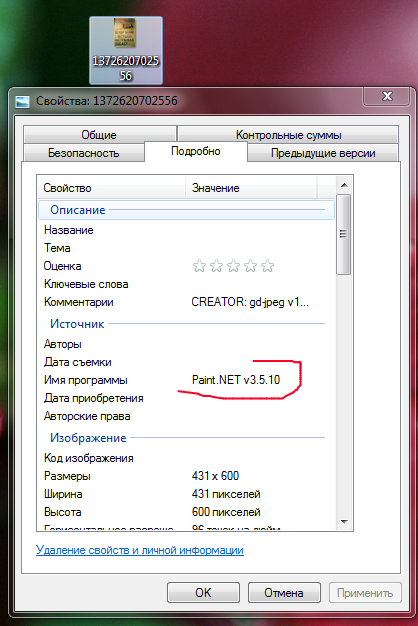Collapse the Источник group header
This screenshot has height=626, width=418.
[186, 324]
